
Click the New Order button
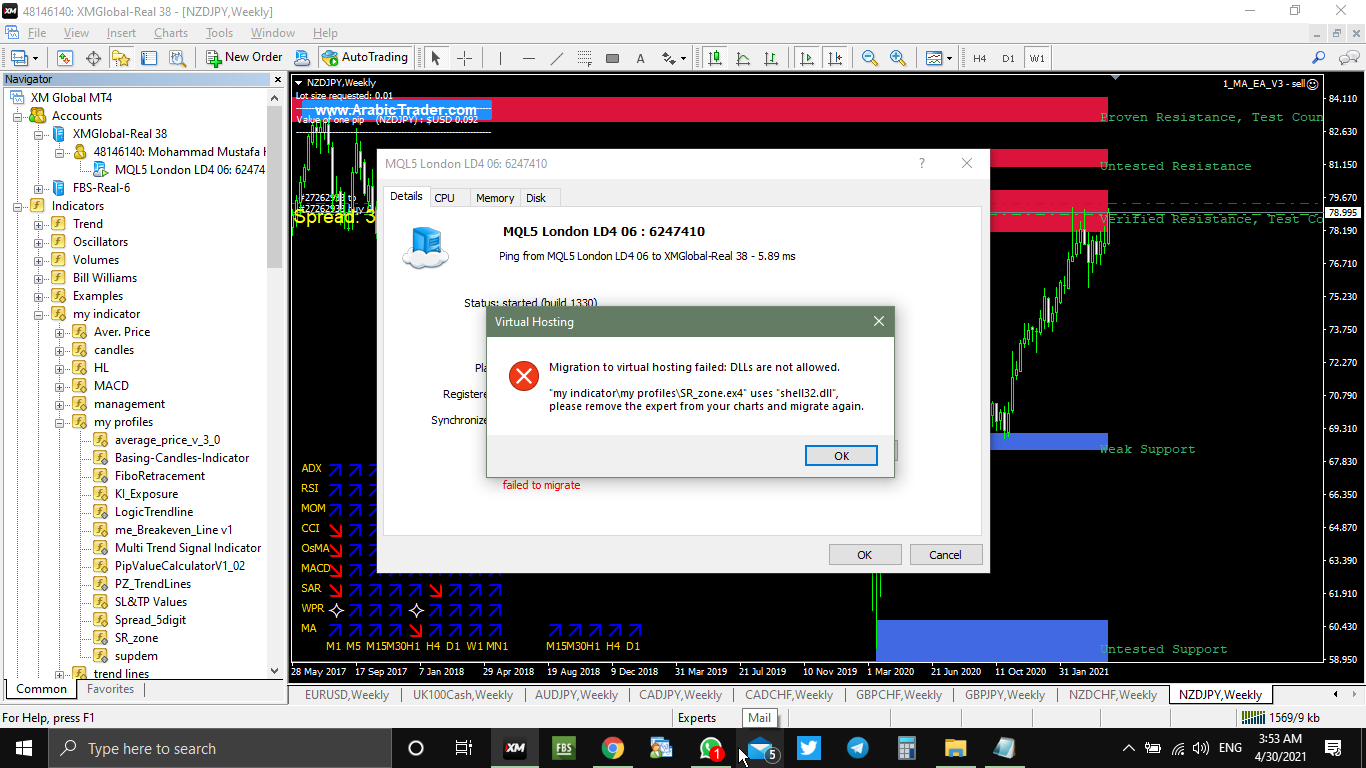pos(244,58)
